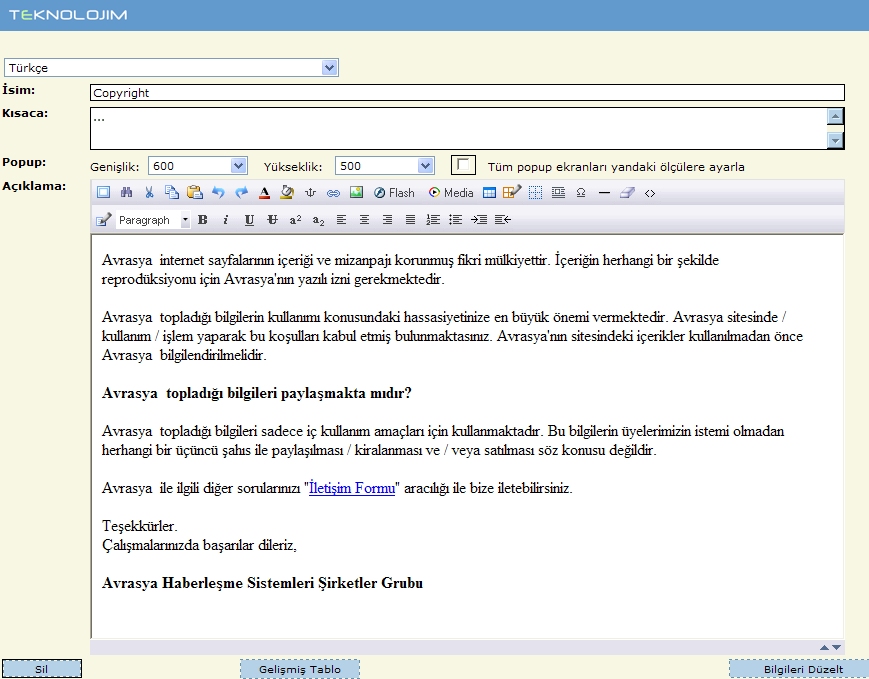Align text left
The height and width of the screenshot is (679, 869).
pyautogui.click(x=341, y=219)
